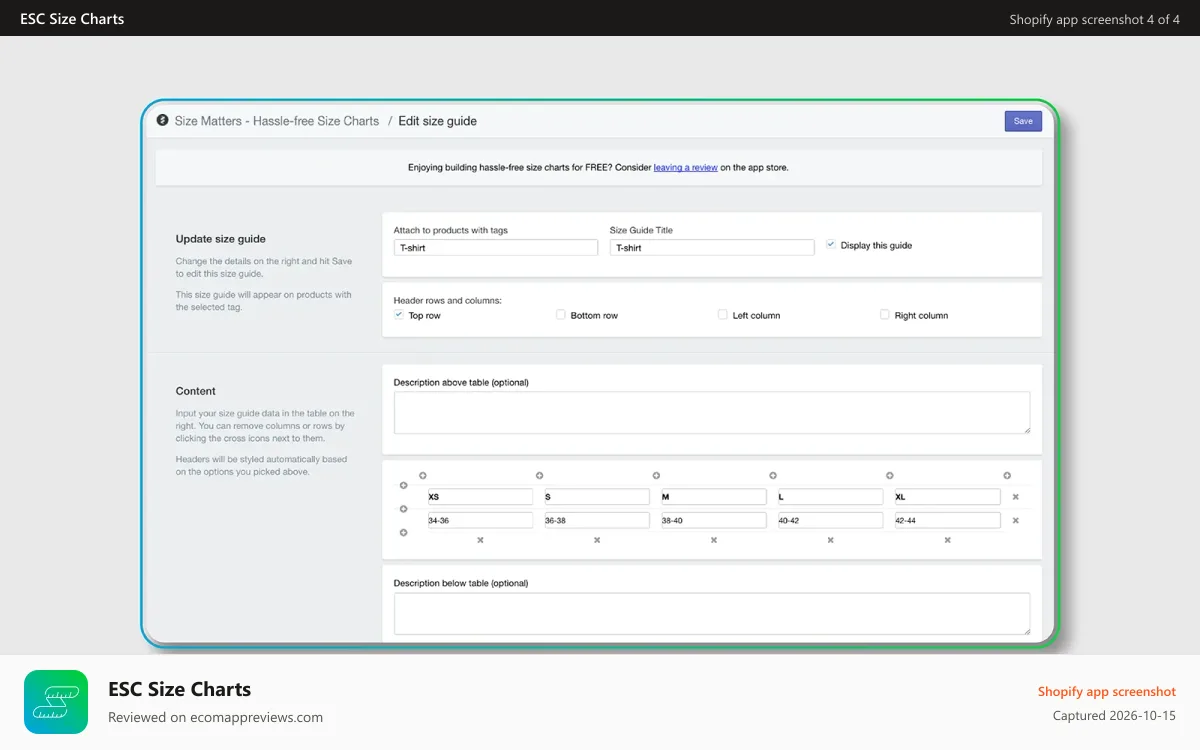Edit the 36-38 table cell
Screen dimensions: 1200x750
click(597, 520)
